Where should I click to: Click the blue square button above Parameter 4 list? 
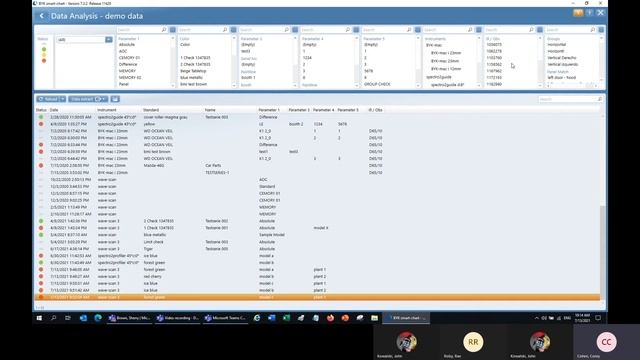click(x=356, y=30)
